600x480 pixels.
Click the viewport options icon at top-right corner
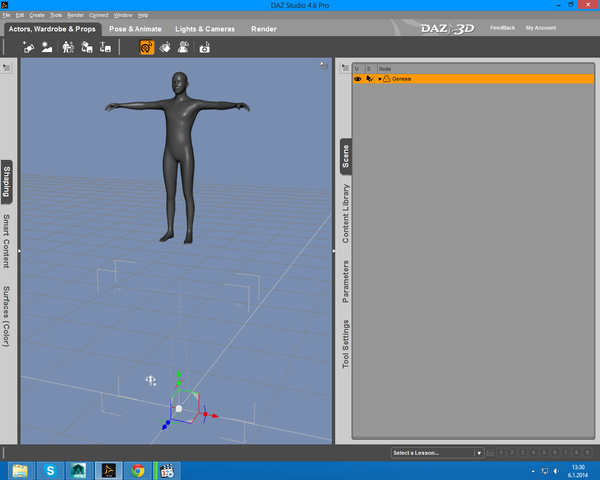[x=323, y=66]
